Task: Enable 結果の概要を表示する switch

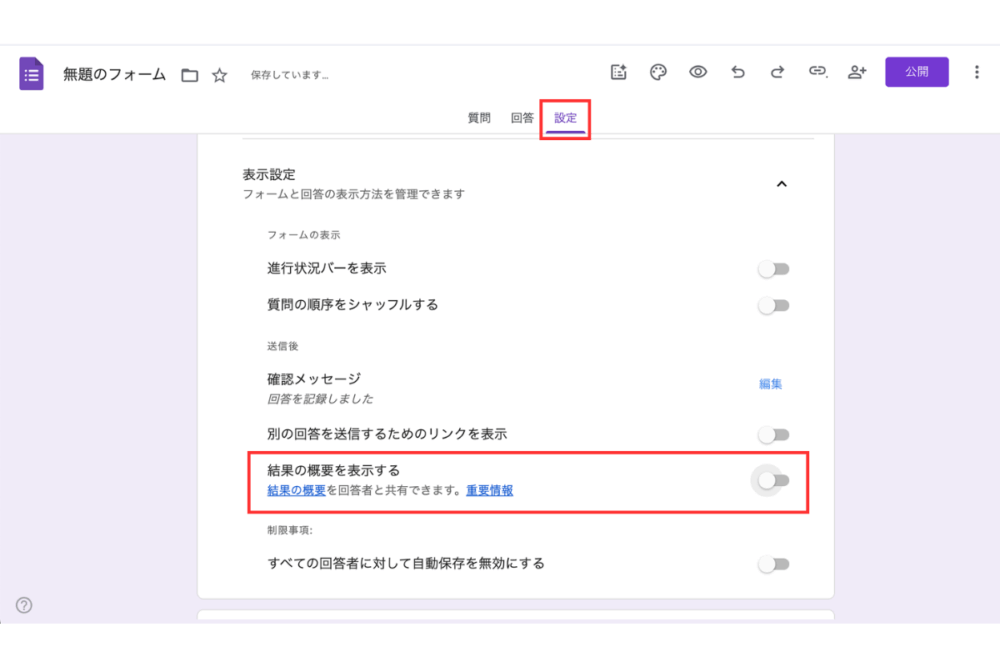Action: (x=773, y=480)
